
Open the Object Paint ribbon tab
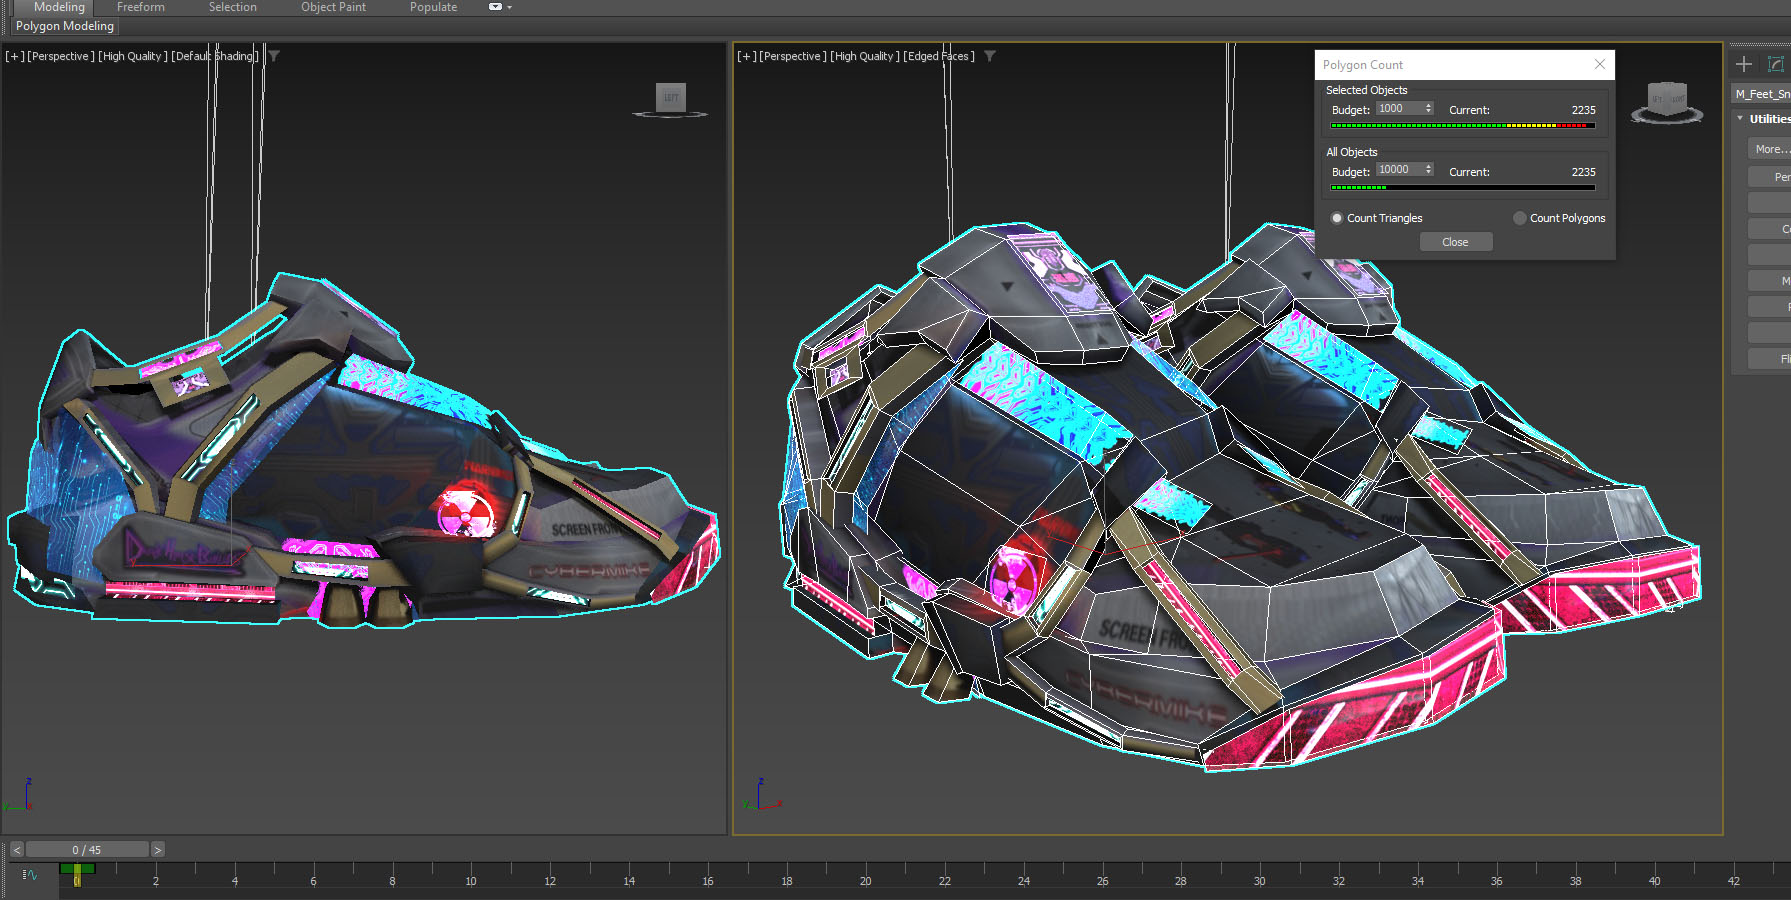(333, 7)
